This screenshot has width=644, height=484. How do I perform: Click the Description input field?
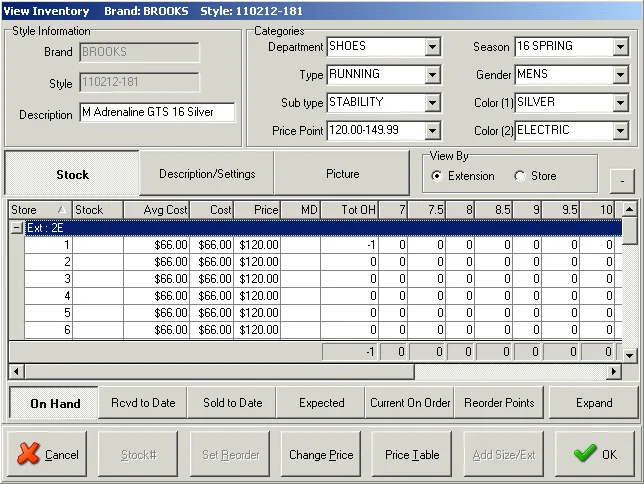[157, 112]
